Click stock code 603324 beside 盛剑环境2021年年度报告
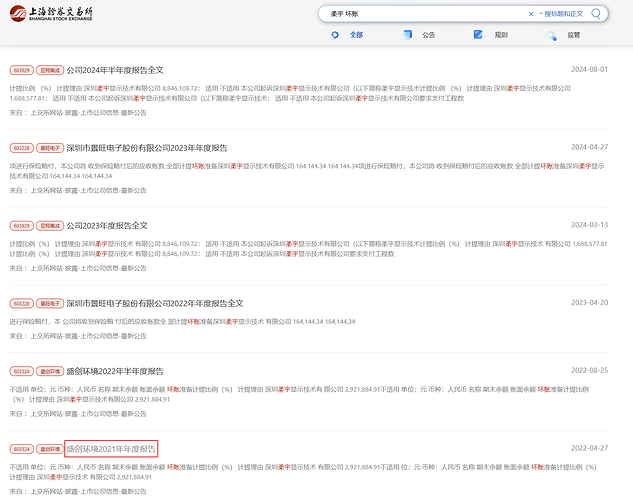The image size is (633, 500). [22, 449]
